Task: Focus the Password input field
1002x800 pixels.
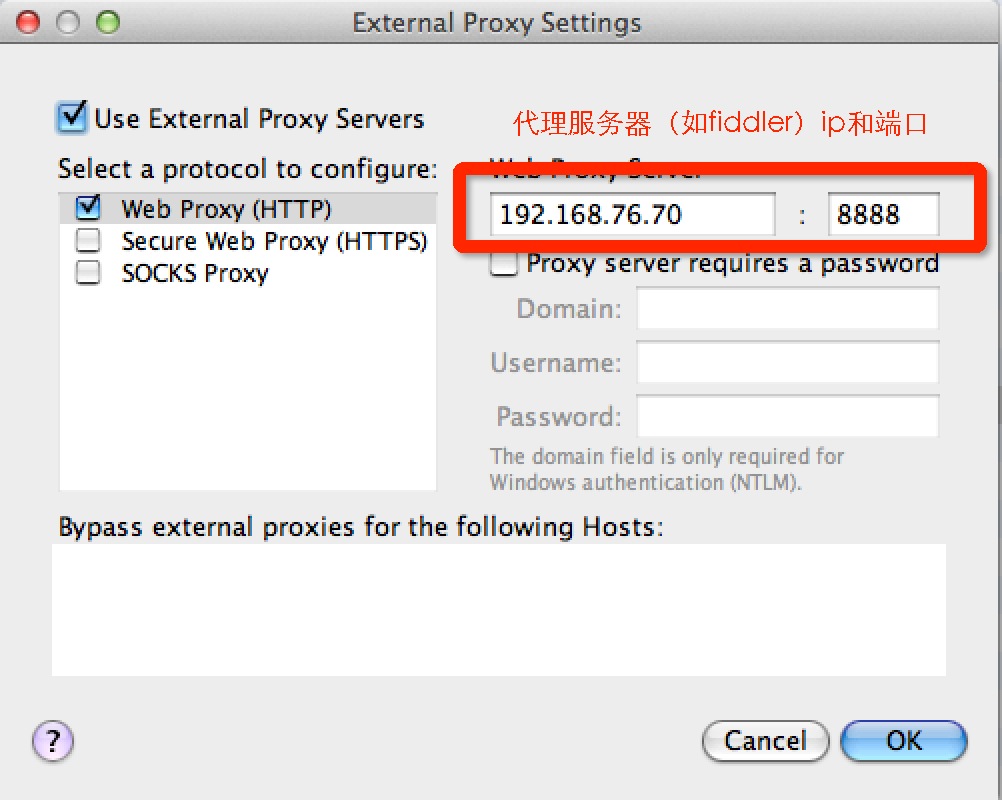Action: [x=787, y=416]
